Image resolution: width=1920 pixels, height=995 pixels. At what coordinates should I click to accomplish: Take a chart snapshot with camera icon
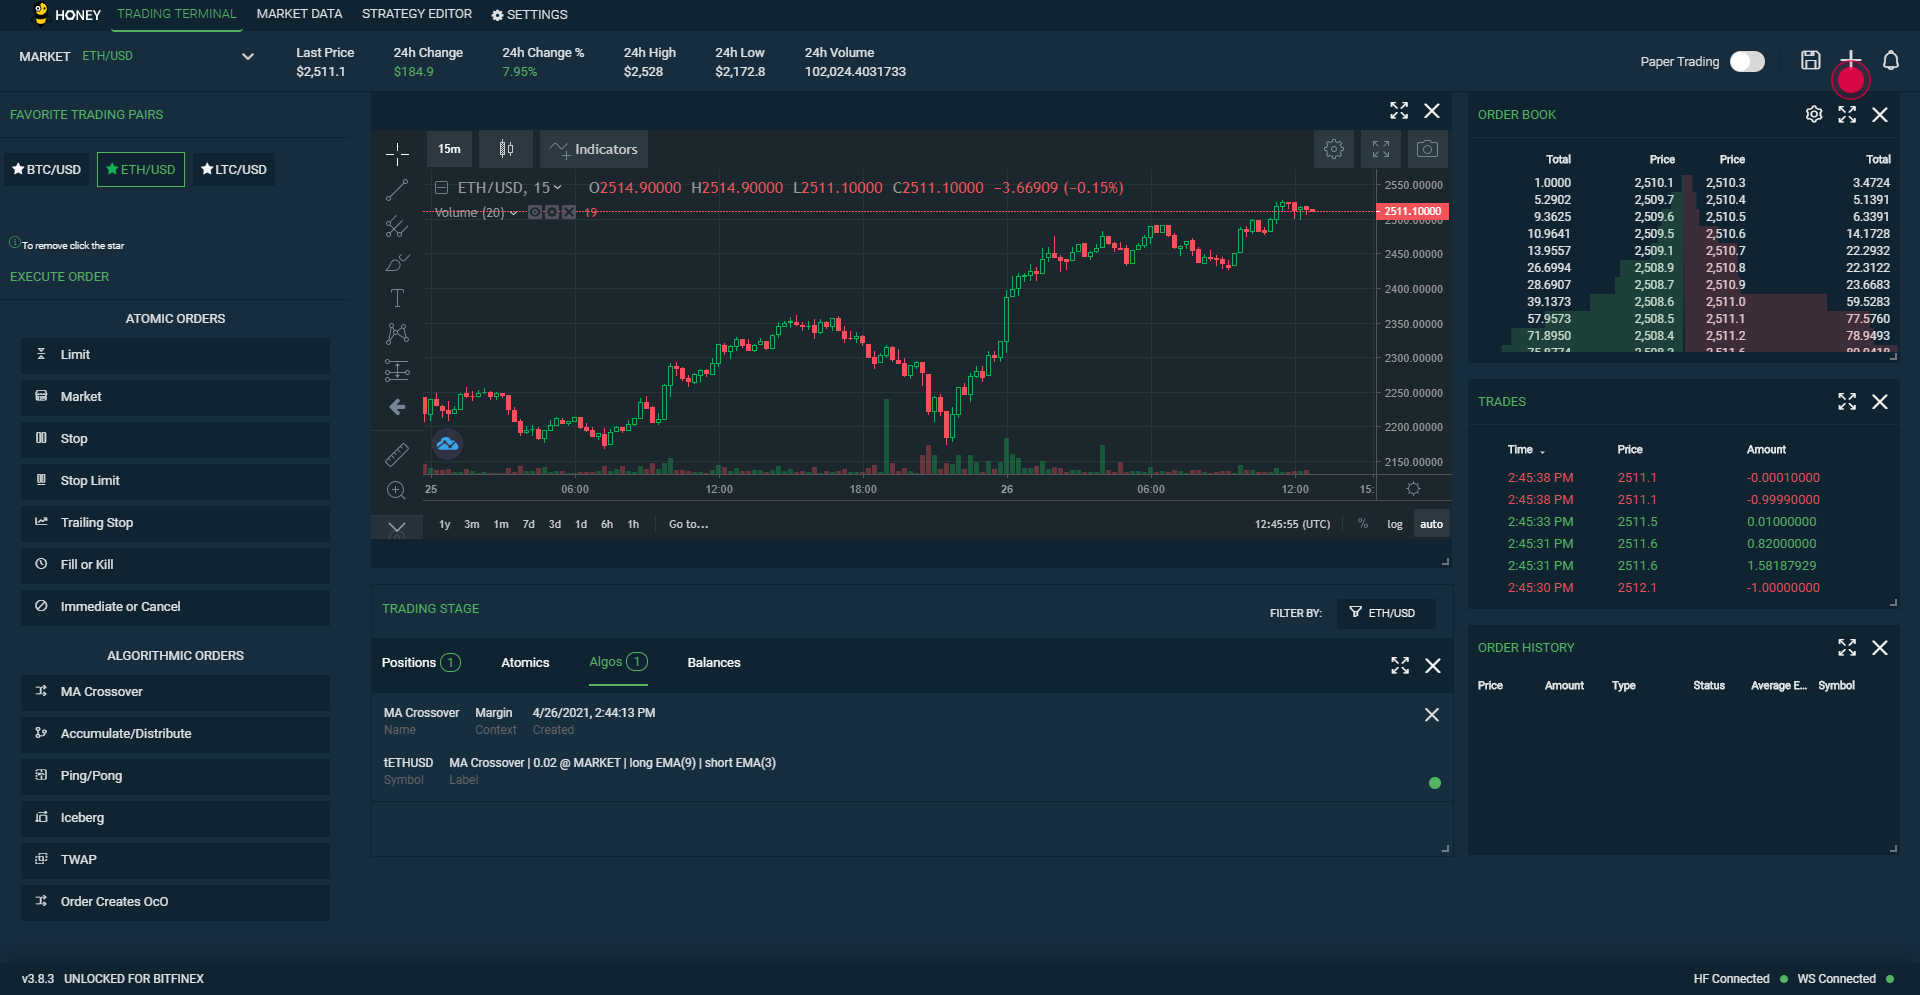(x=1428, y=149)
